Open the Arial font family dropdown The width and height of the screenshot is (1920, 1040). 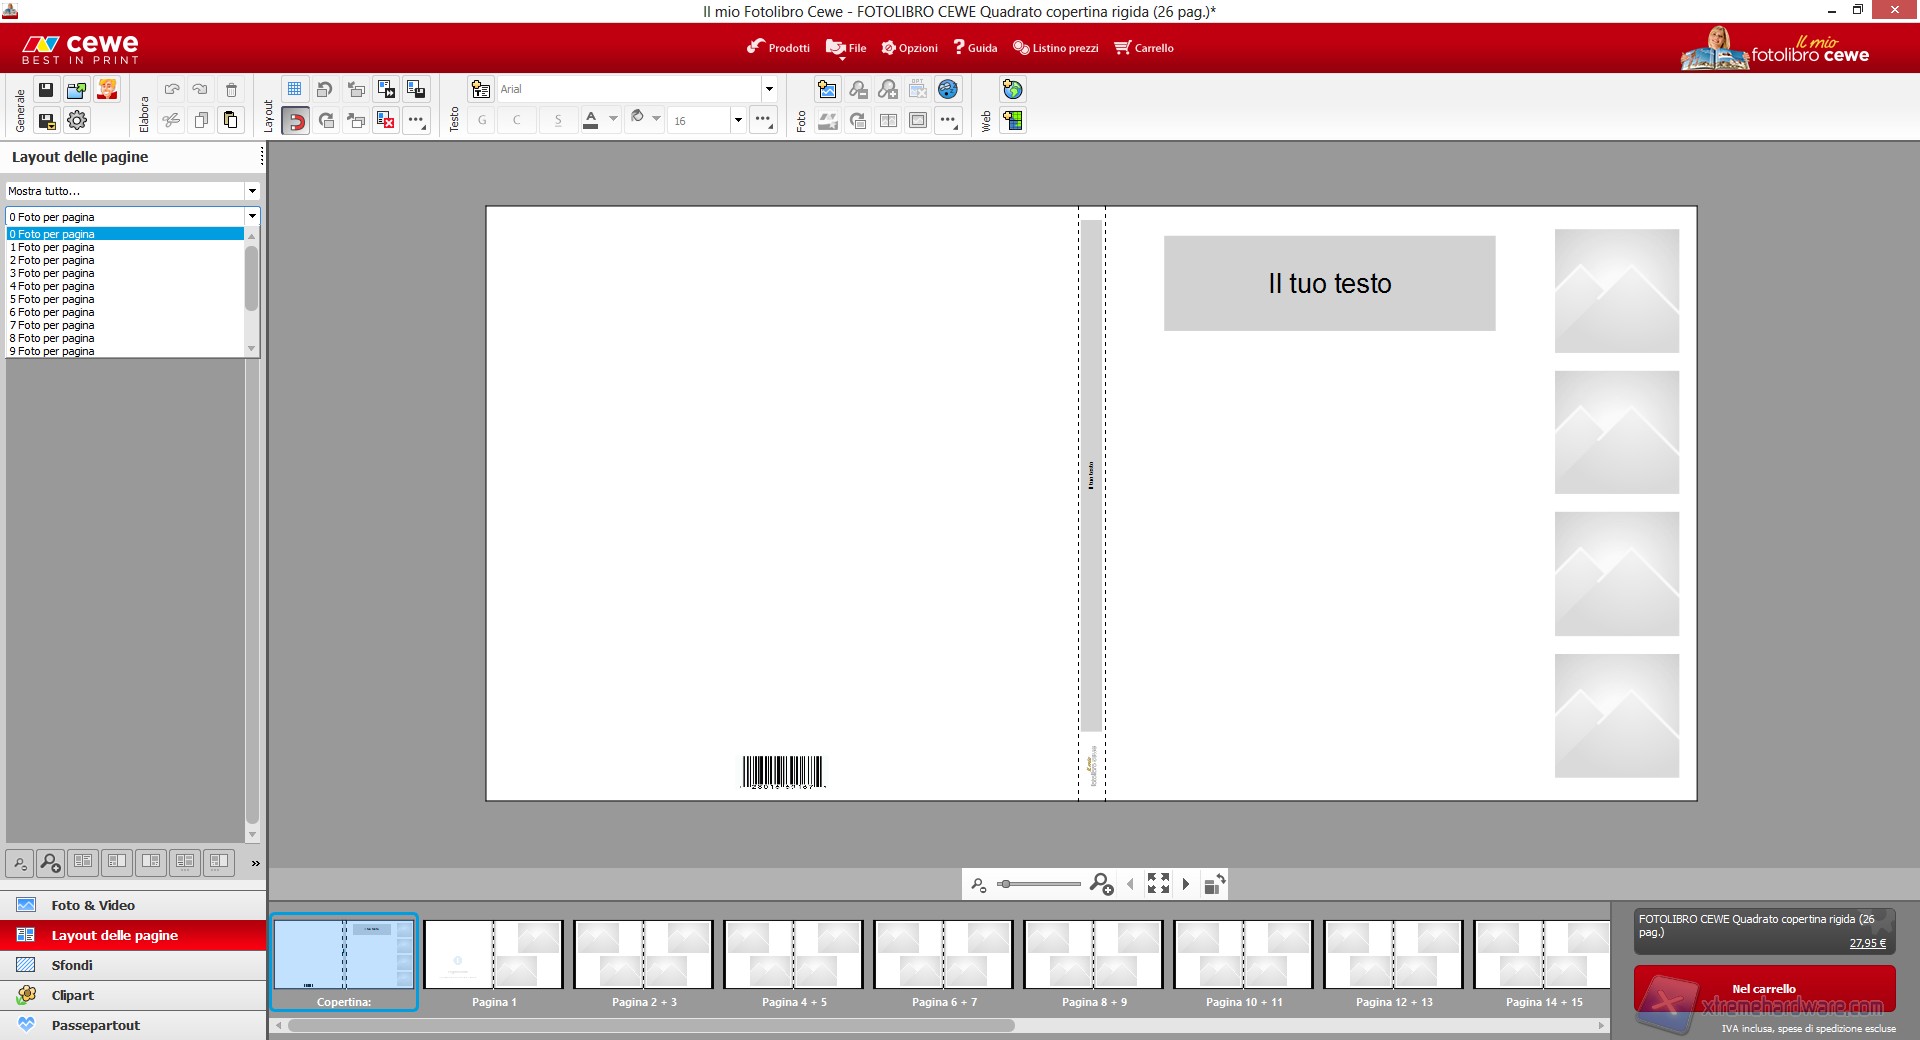(769, 89)
